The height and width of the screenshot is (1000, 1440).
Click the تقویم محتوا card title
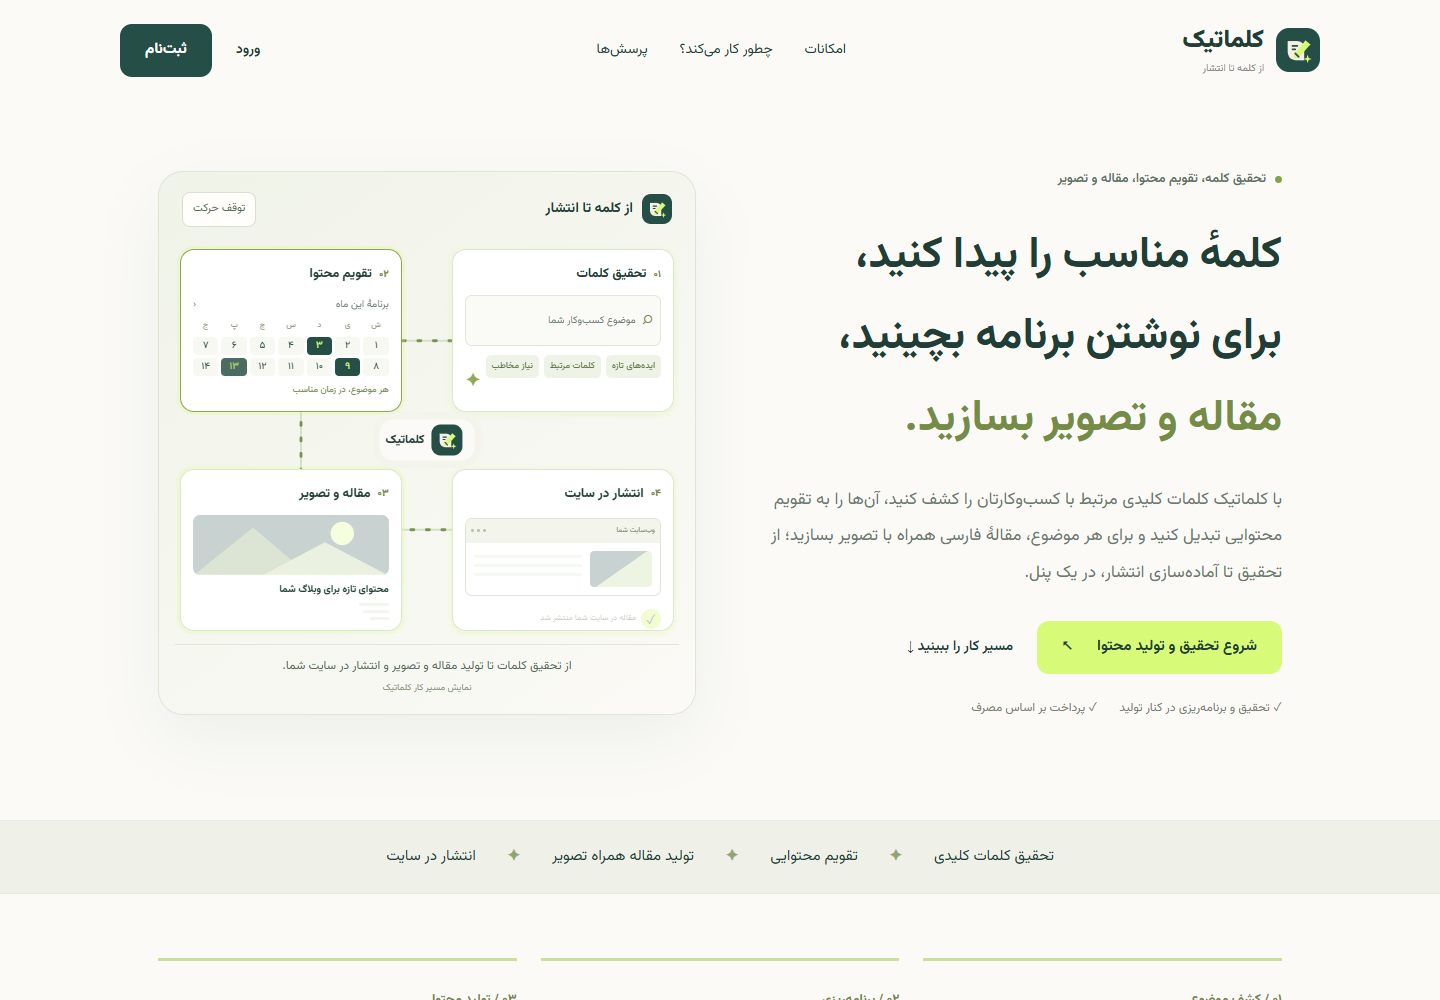pyautogui.click(x=340, y=273)
